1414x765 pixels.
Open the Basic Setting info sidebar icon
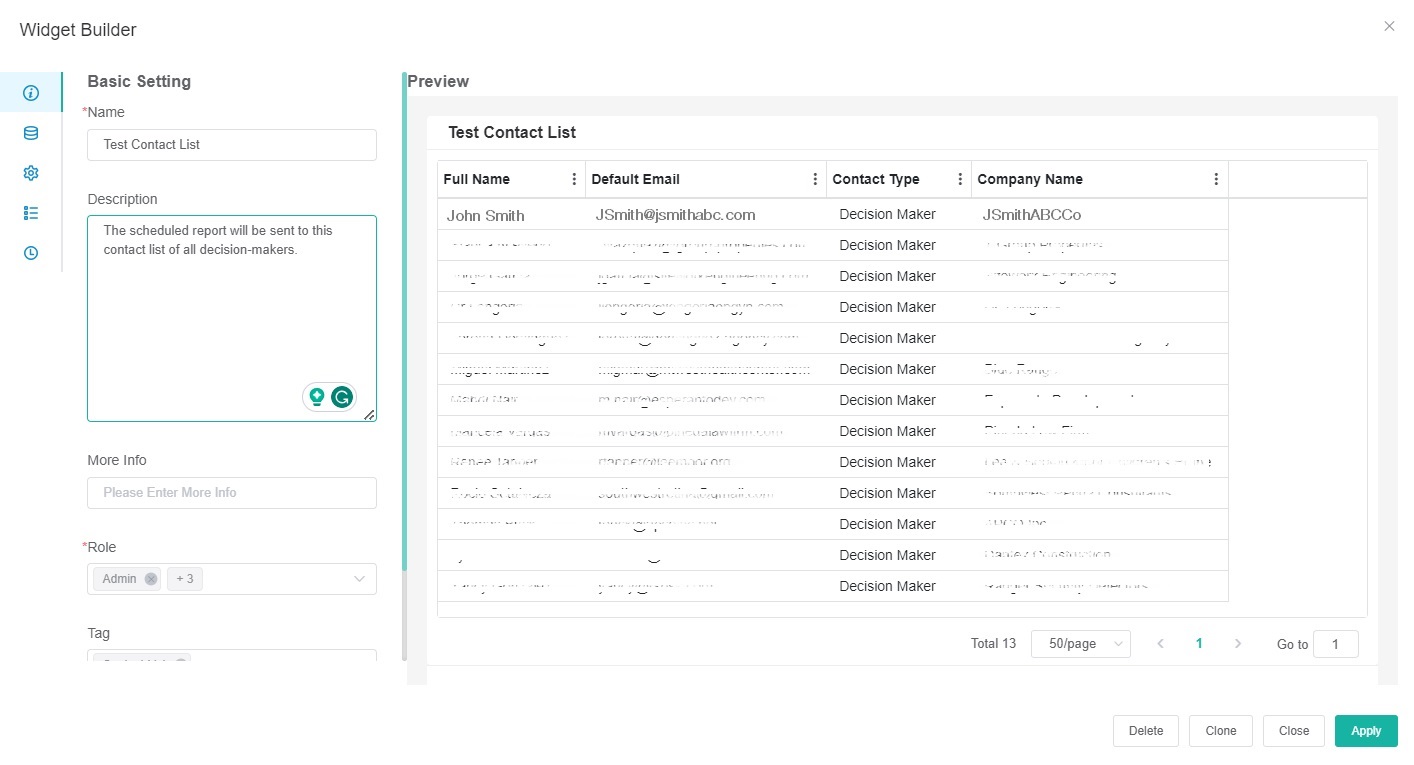[x=31, y=93]
